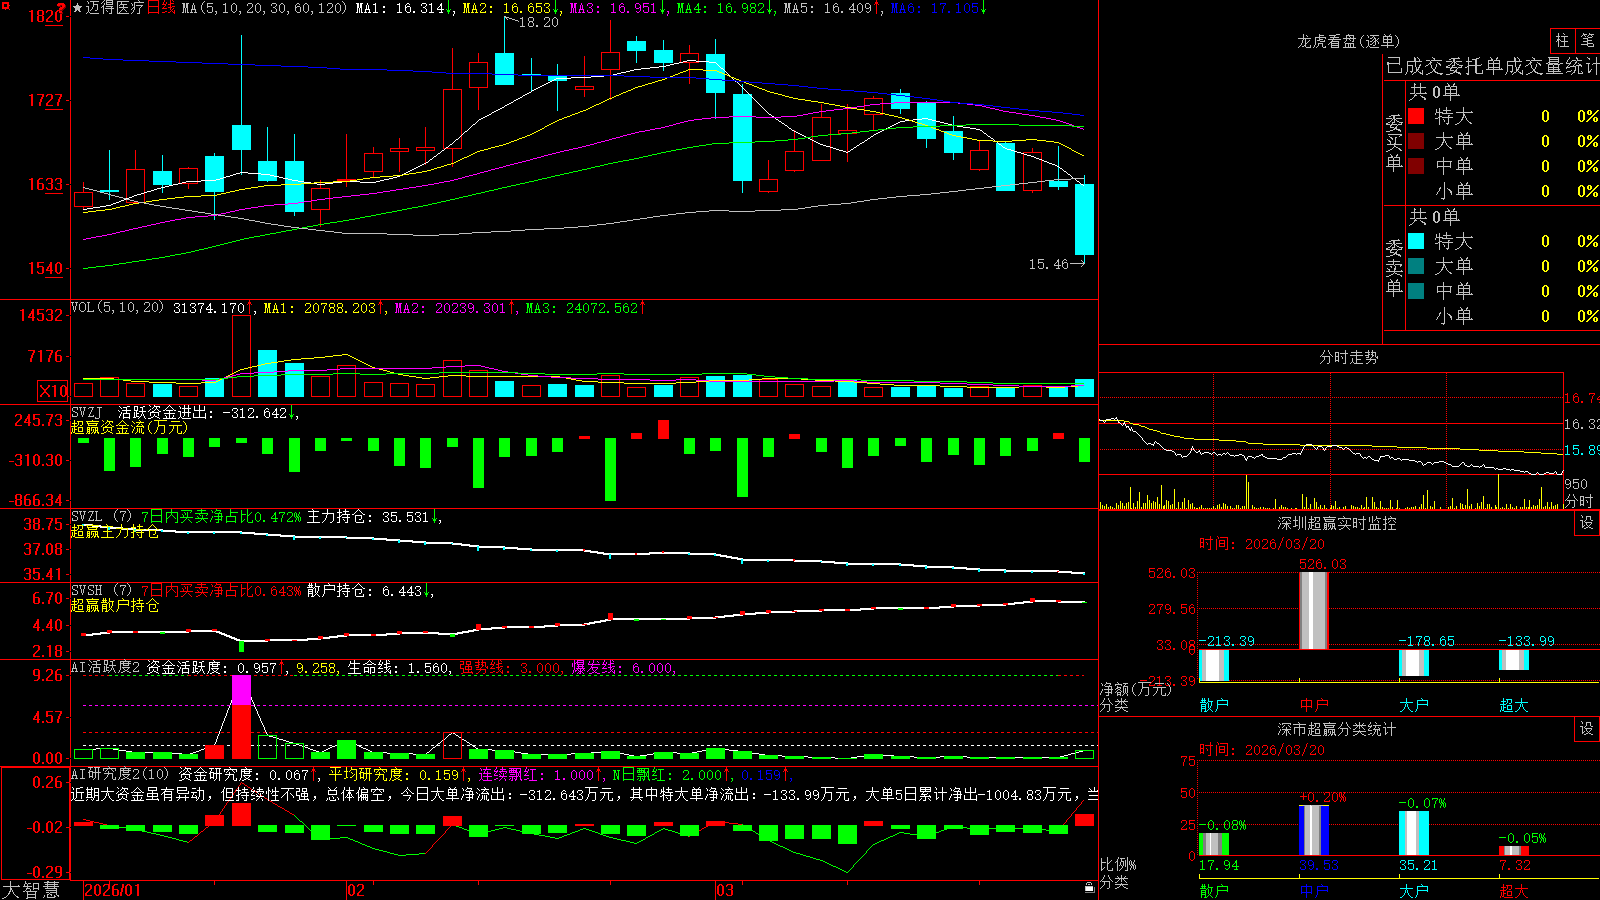The image size is (1600, 900).
Task: Select the 分时走势 panel title
Action: pyautogui.click(x=1348, y=357)
